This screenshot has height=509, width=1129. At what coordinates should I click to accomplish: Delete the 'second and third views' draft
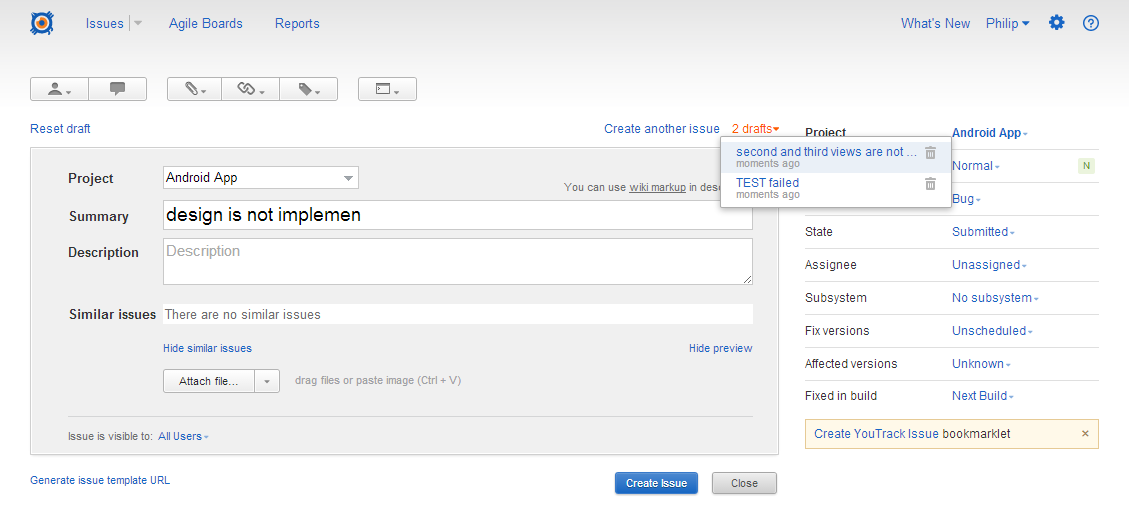pos(930,153)
